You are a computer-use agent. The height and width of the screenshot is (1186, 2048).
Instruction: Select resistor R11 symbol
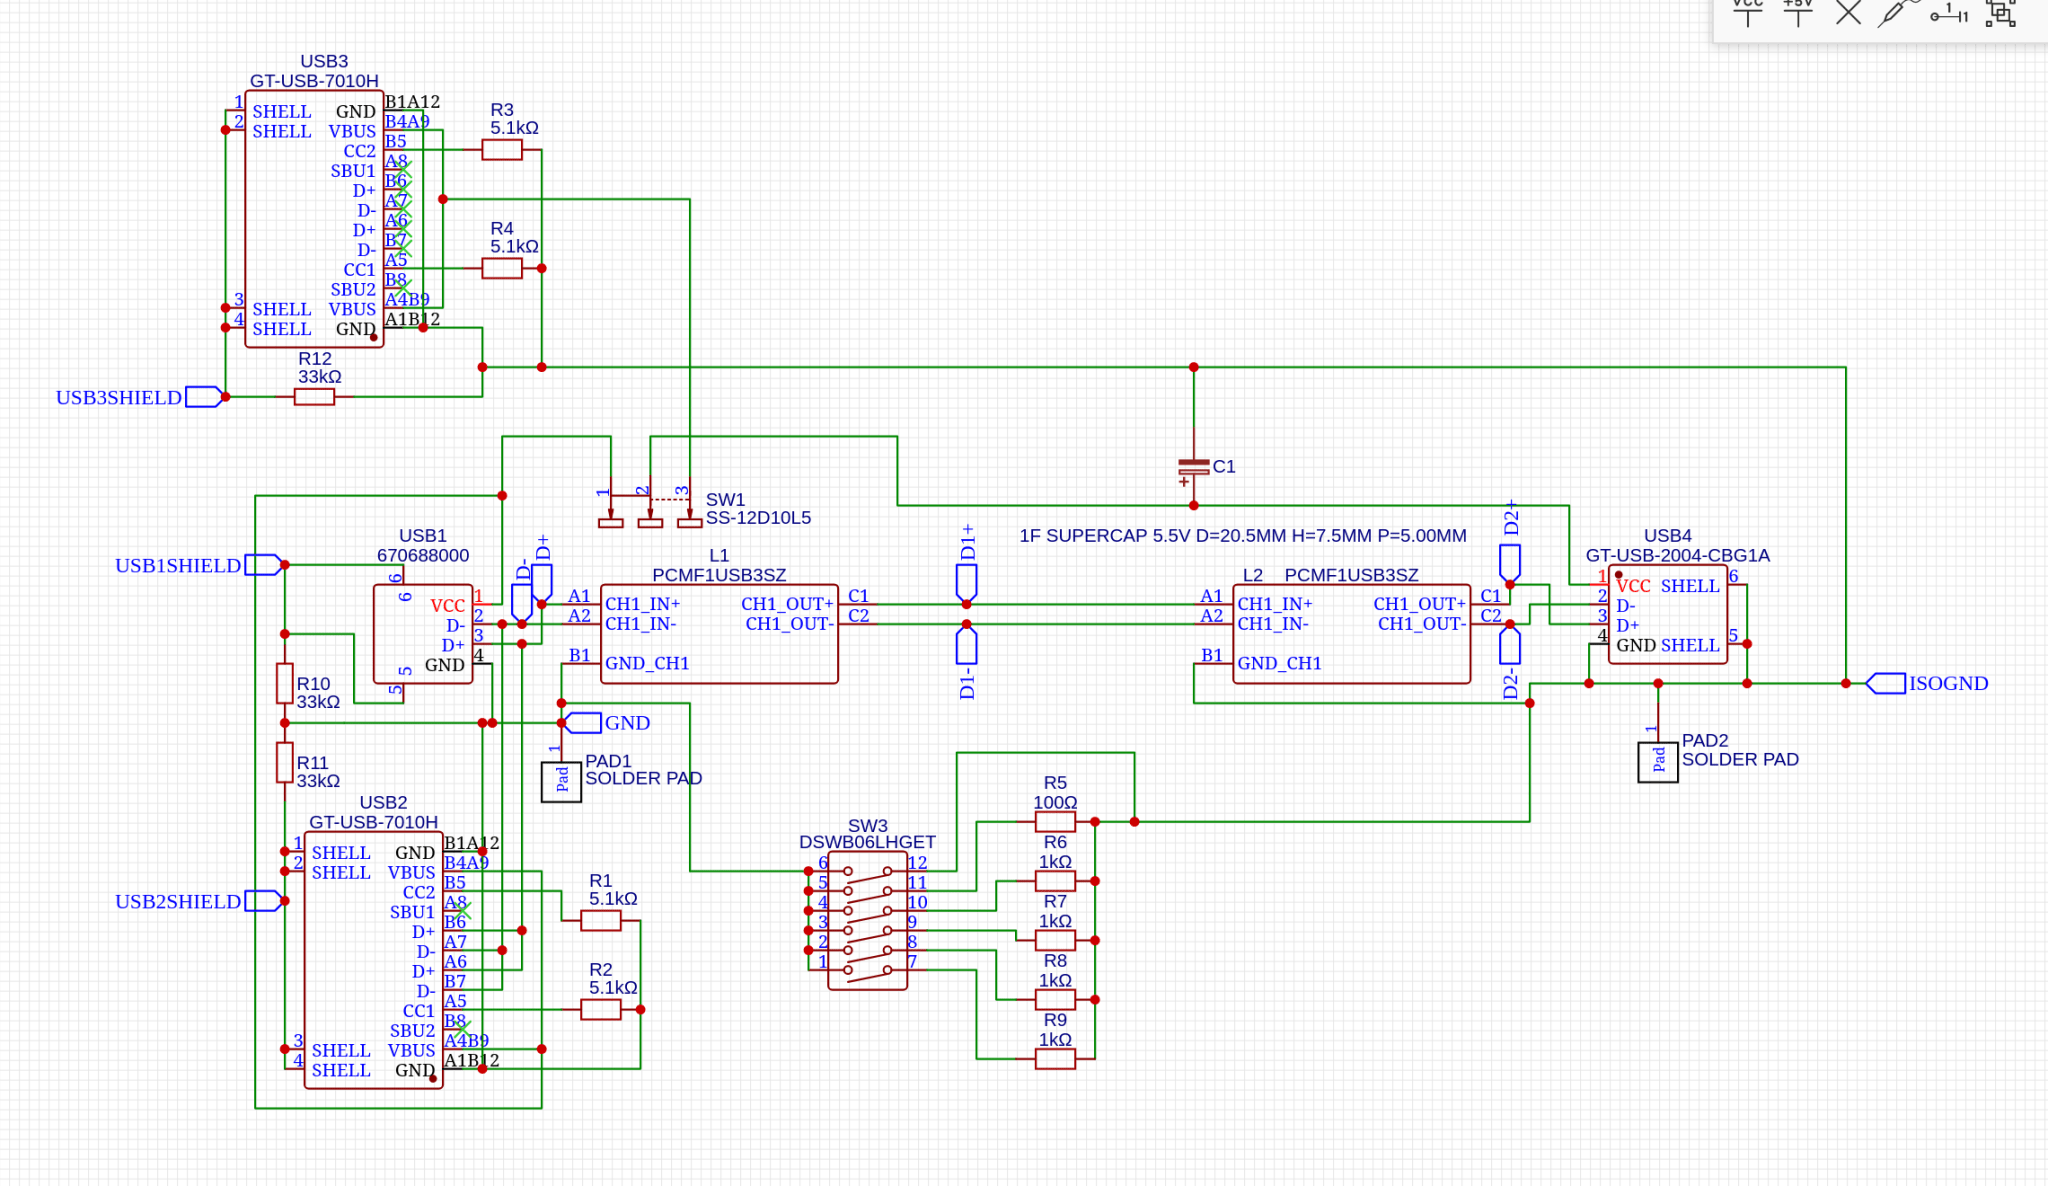285,762
